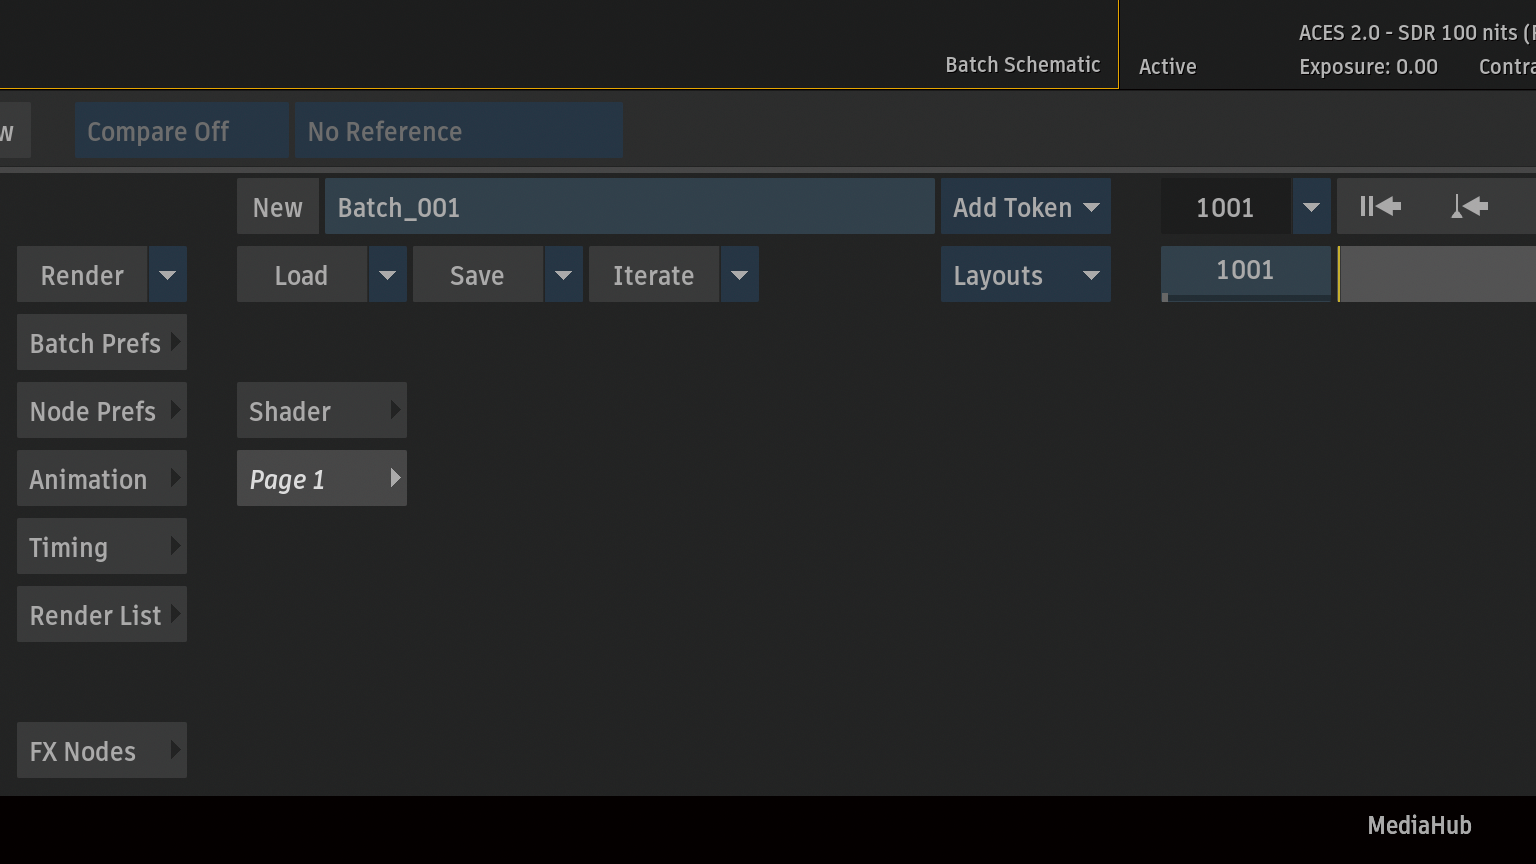Click the timeline bar at frame 1001
Screen dimensions: 1536x864
pyautogui.click(x=1245, y=271)
